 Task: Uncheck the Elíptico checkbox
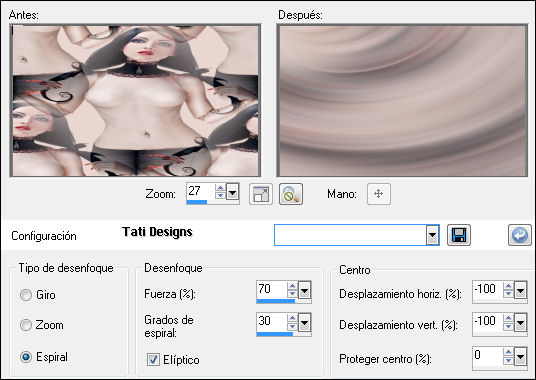153,359
